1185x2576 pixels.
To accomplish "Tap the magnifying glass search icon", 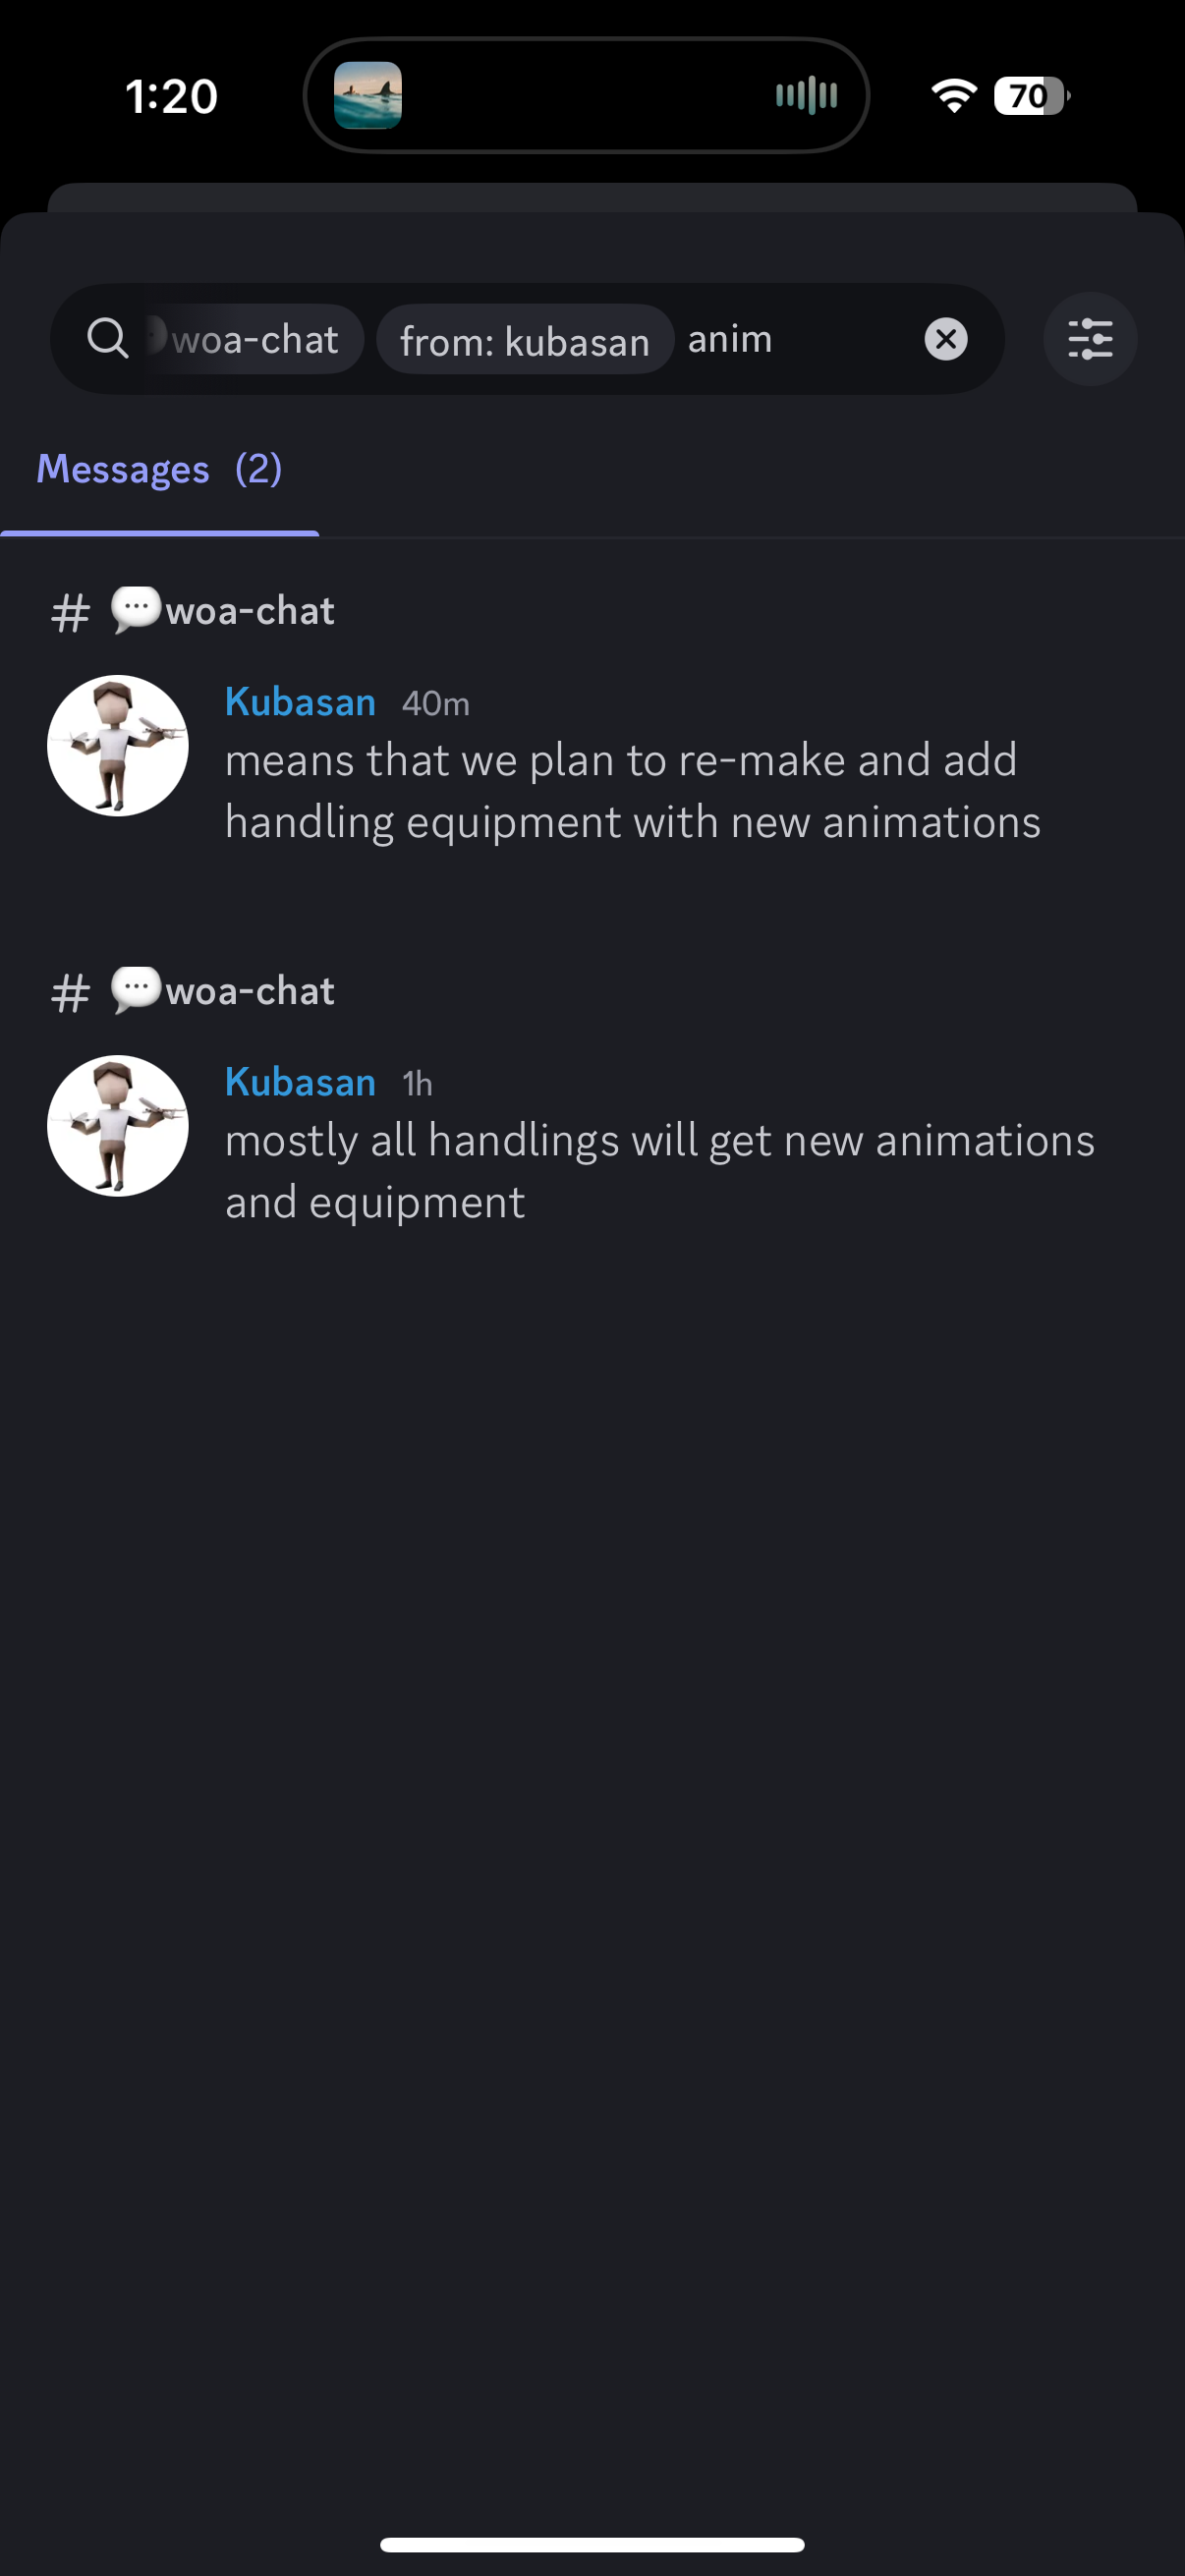I will (107, 339).
